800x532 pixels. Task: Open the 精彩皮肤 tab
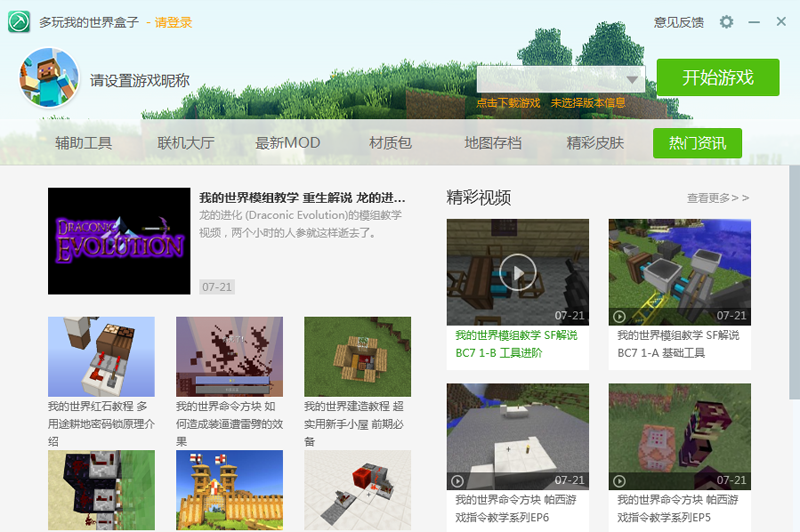[595, 143]
